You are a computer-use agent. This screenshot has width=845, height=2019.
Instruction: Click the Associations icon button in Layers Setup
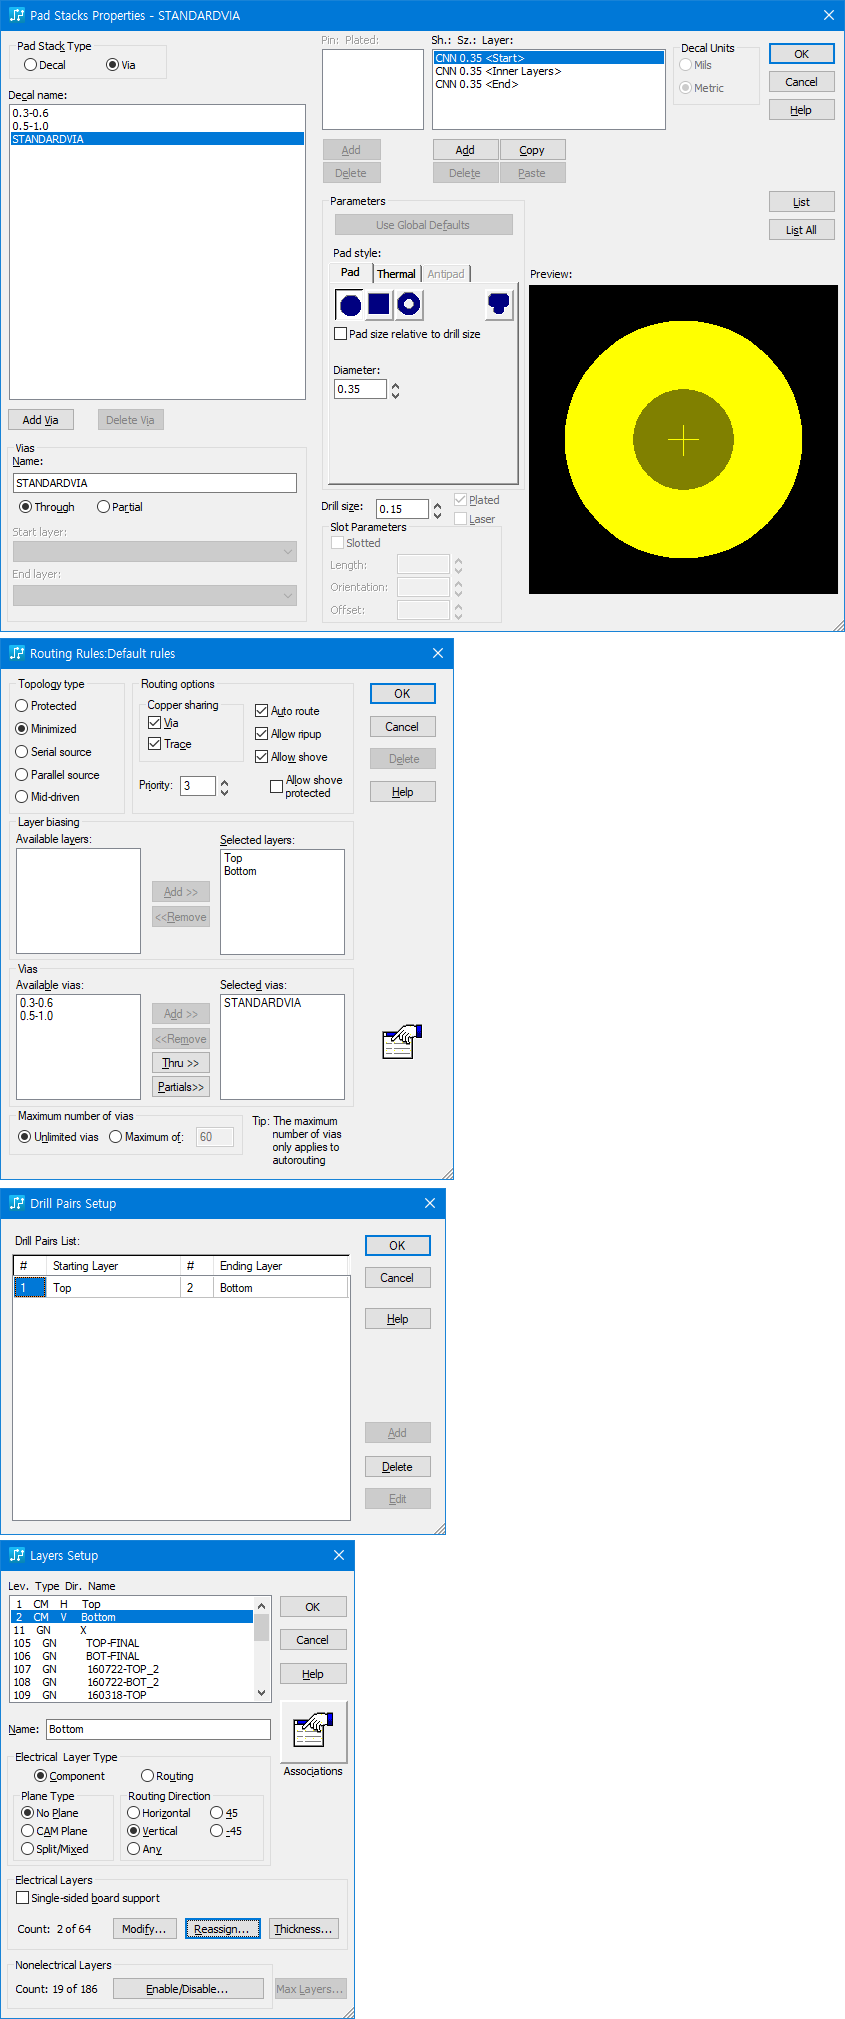[313, 1731]
